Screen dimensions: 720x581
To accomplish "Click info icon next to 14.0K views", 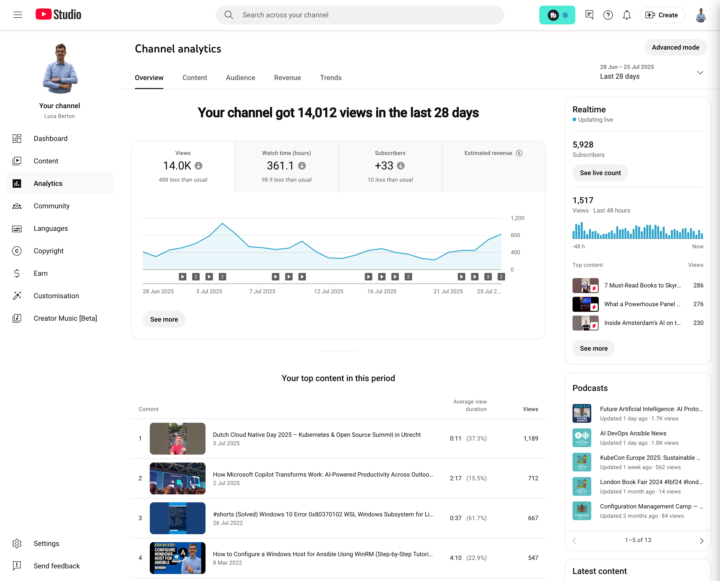I will pyautogui.click(x=198, y=165).
